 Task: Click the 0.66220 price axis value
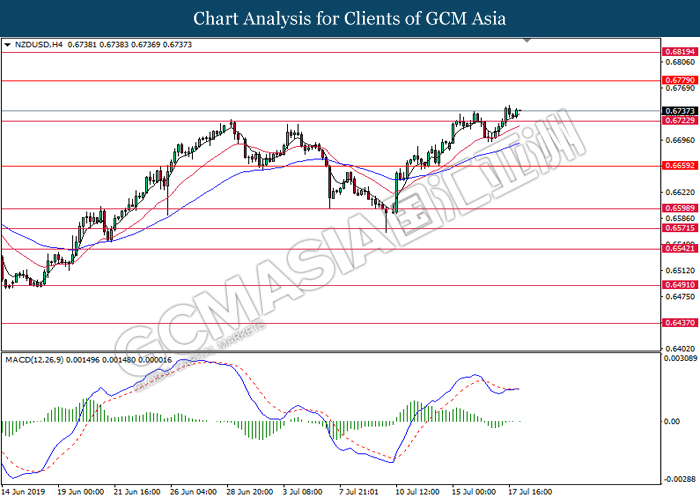pos(680,192)
